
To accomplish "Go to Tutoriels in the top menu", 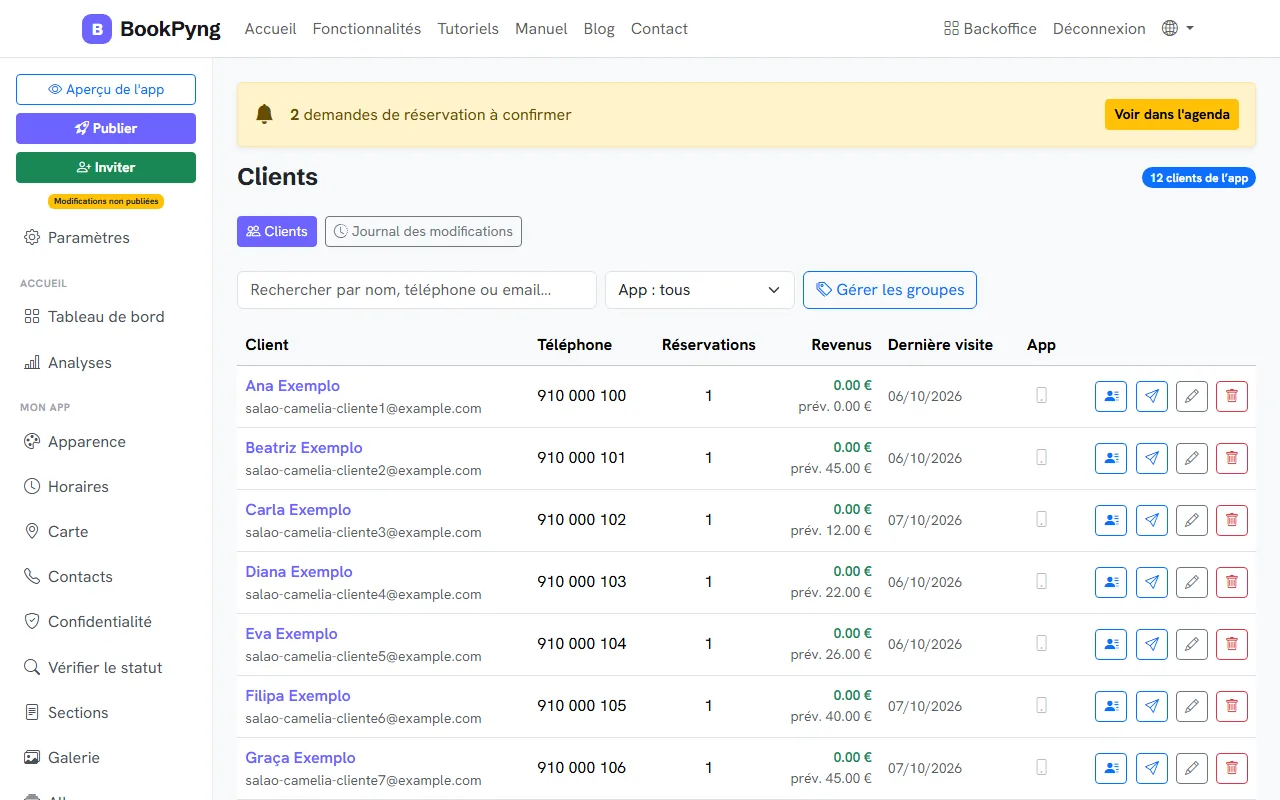I will coord(468,29).
